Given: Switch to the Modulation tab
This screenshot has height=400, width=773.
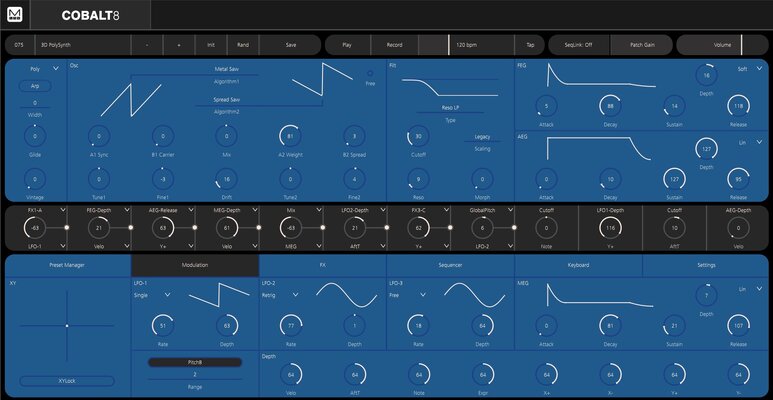Looking at the screenshot, I should 195,265.
